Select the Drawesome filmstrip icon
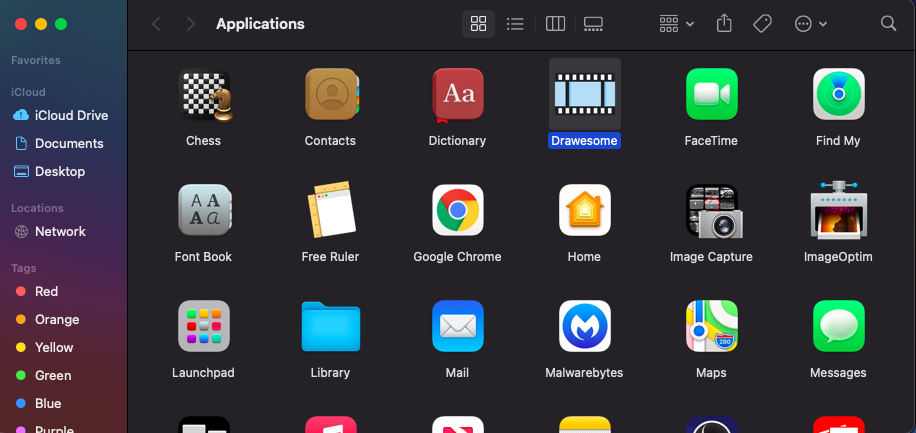Image resolution: width=916 pixels, height=433 pixels. pyautogui.click(x=585, y=94)
